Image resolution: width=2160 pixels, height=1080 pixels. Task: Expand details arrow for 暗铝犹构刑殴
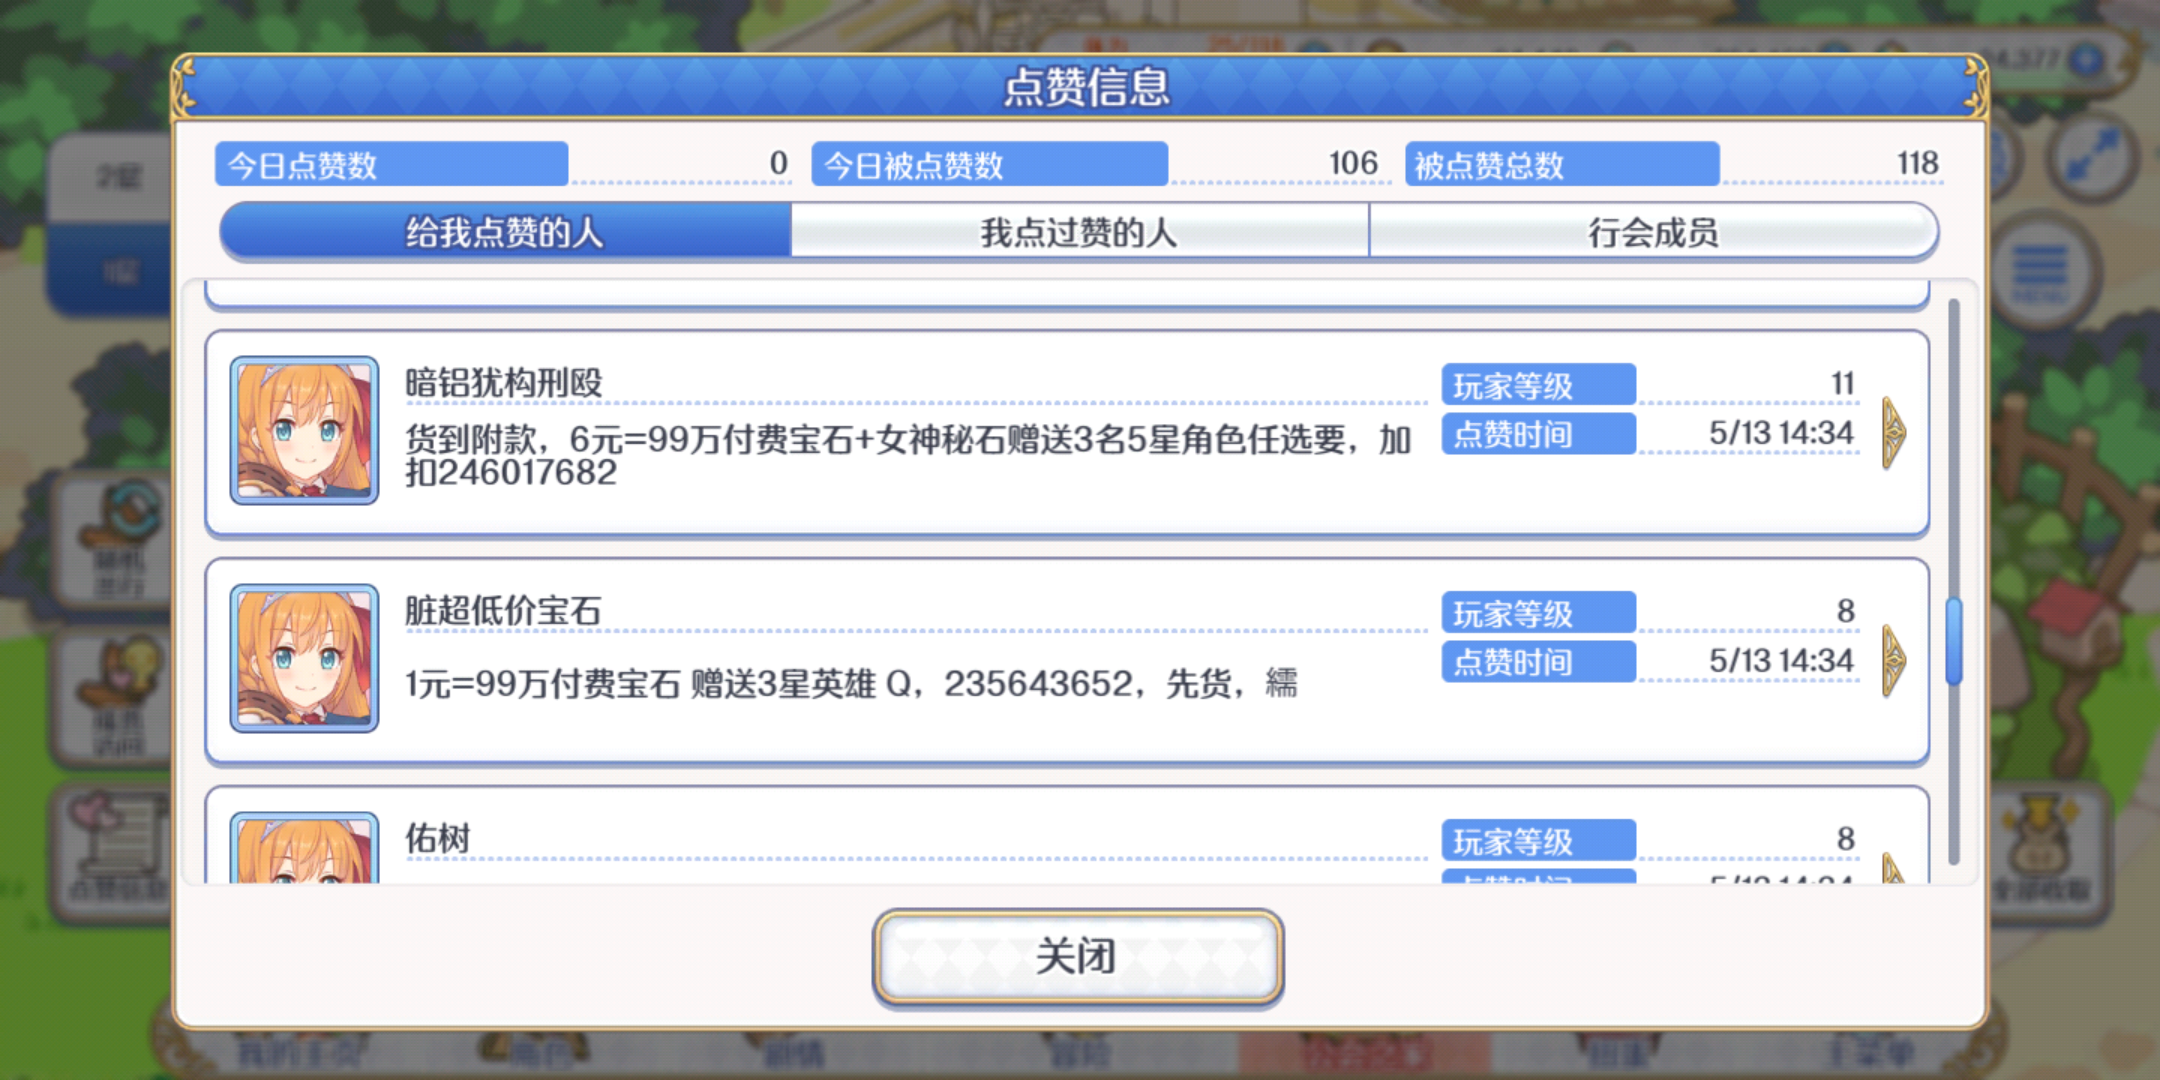tap(1893, 432)
